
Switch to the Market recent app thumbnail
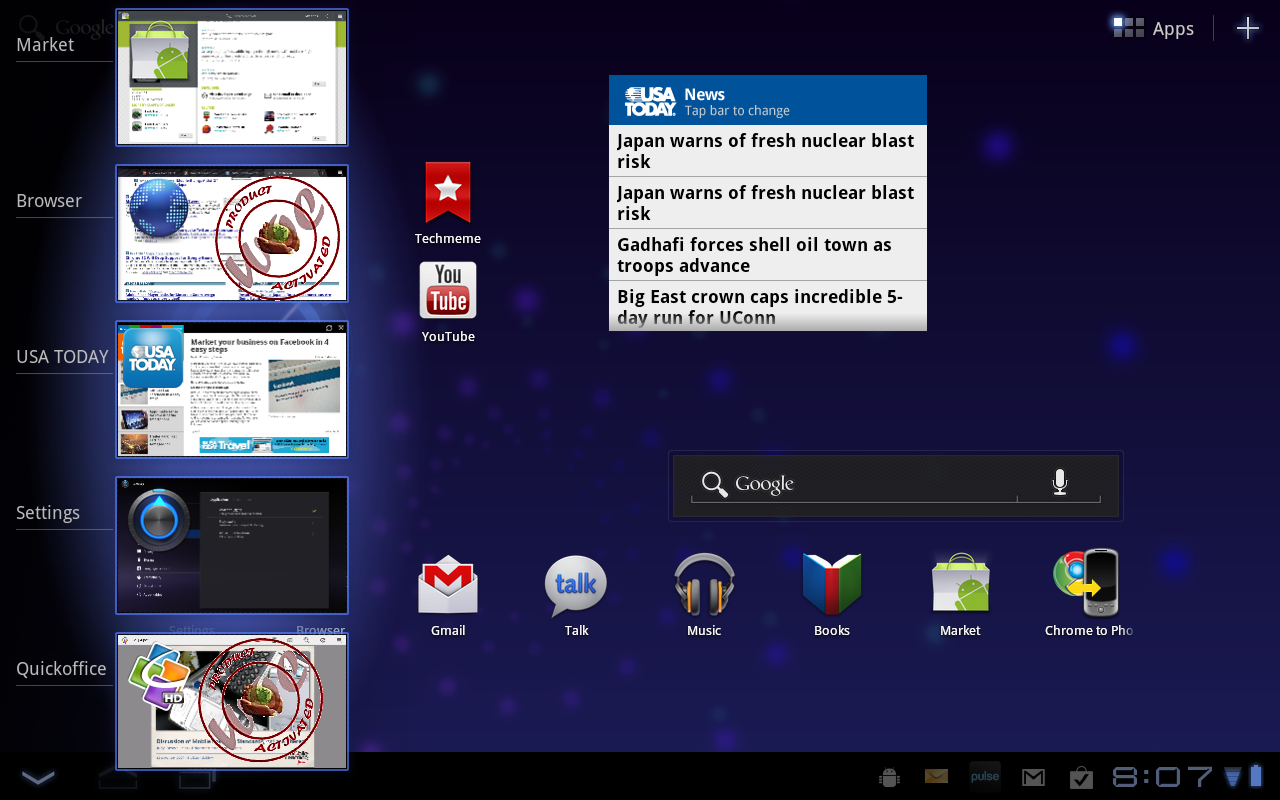pyautogui.click(x=232, y=78)
